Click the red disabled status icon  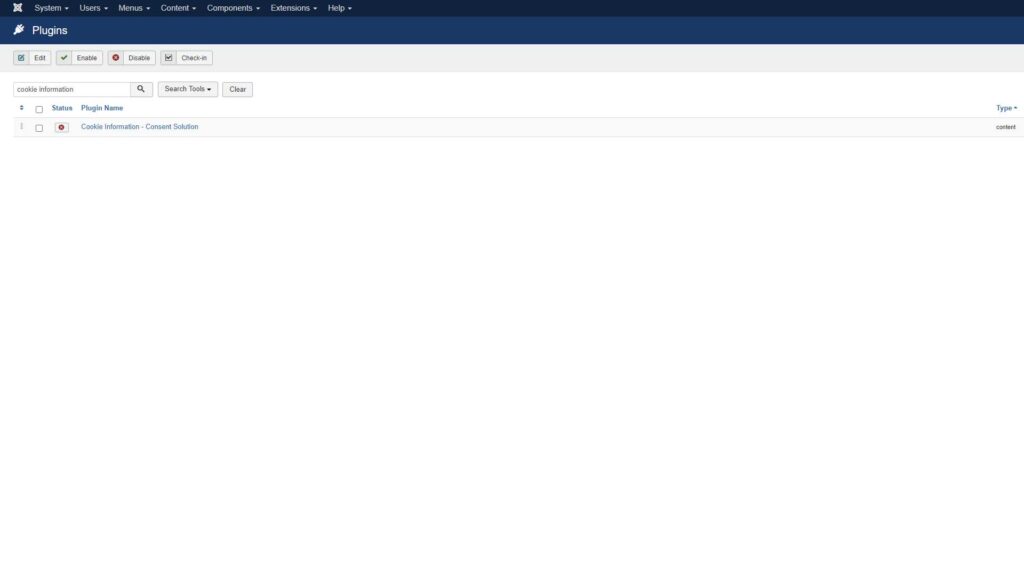coord(61,127)
